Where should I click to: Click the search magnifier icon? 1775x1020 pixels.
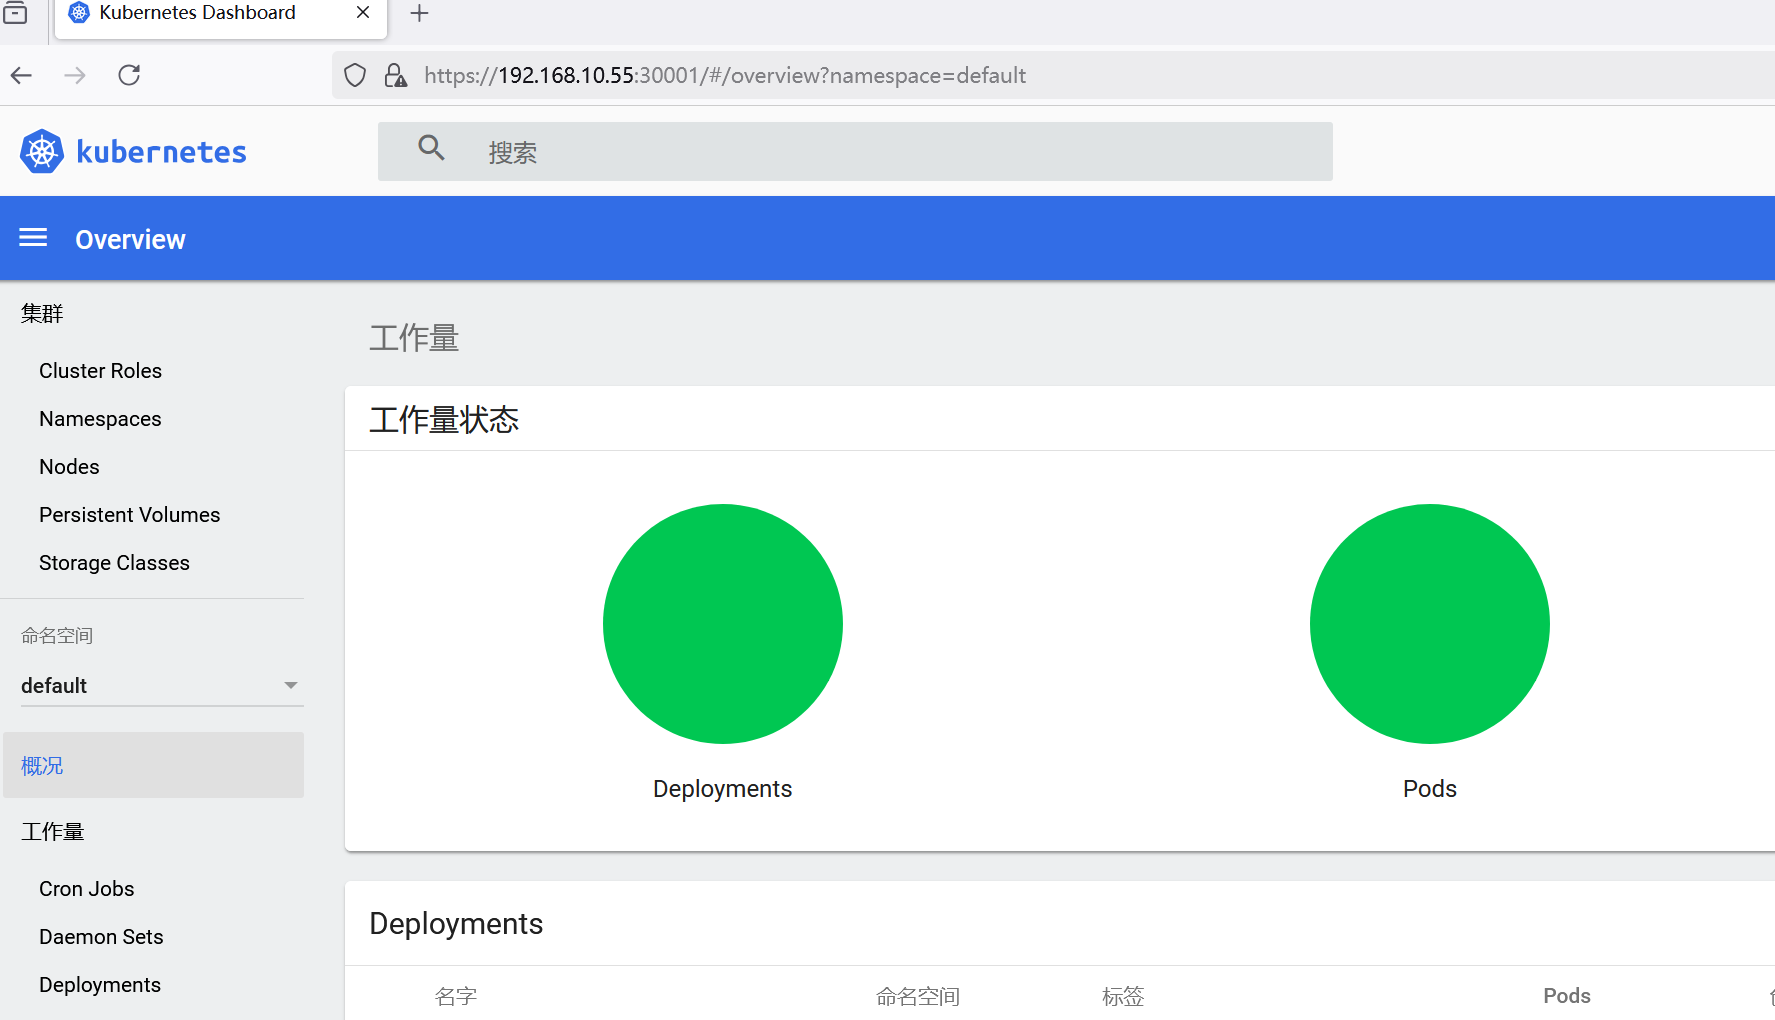point(432,148)
